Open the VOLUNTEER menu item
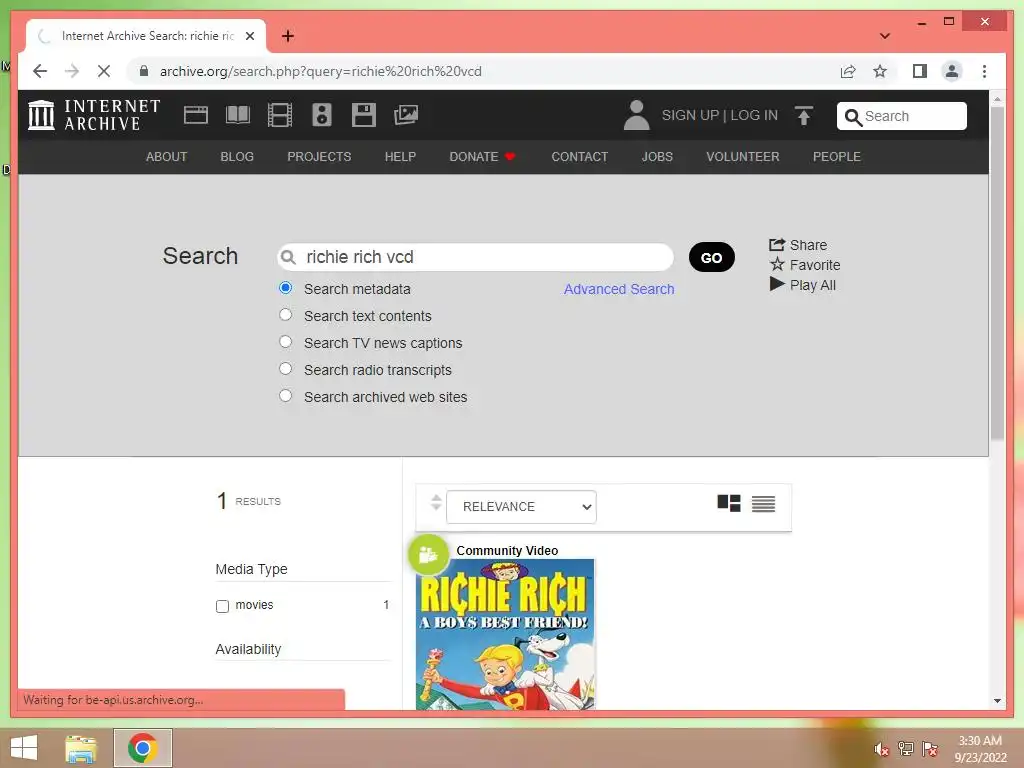 click(743, 157)
